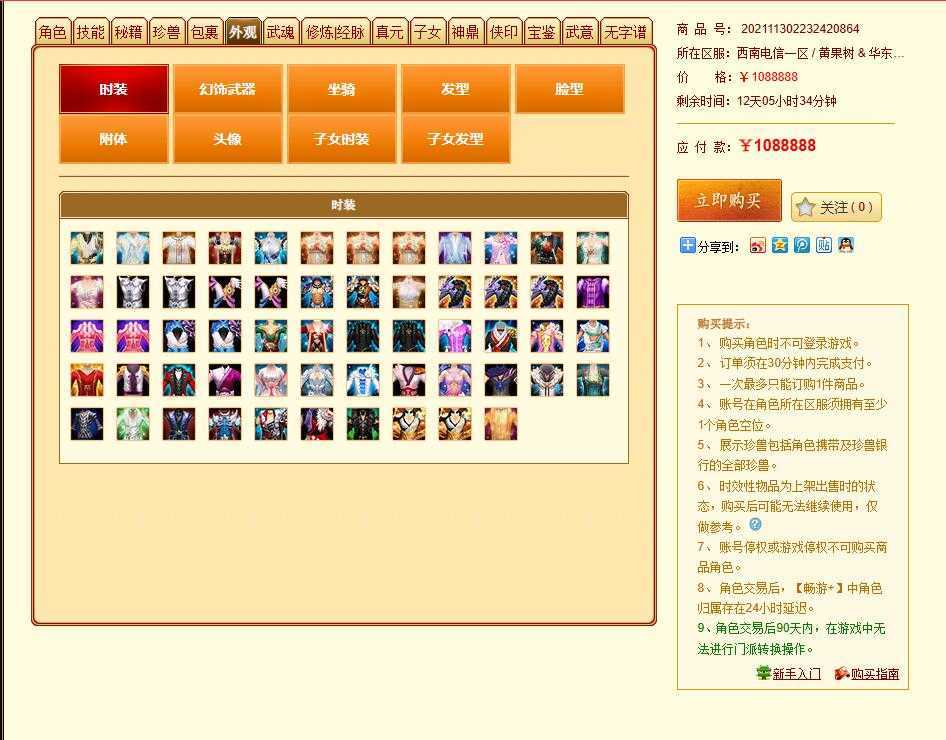The height and width of the screenshot is (740, 946).
Task: Select teal costume ending the fourth row
Action: point(592,380)
